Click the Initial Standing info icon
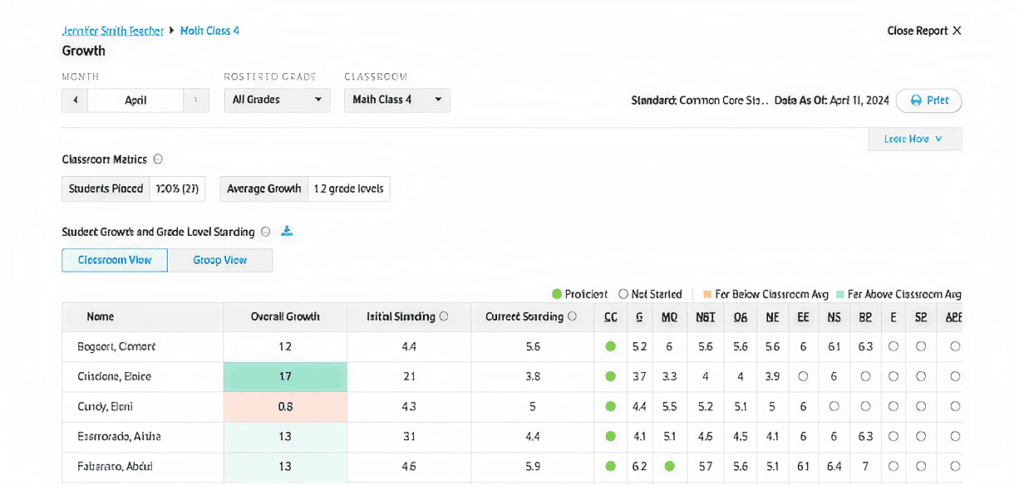 (444, 316)
